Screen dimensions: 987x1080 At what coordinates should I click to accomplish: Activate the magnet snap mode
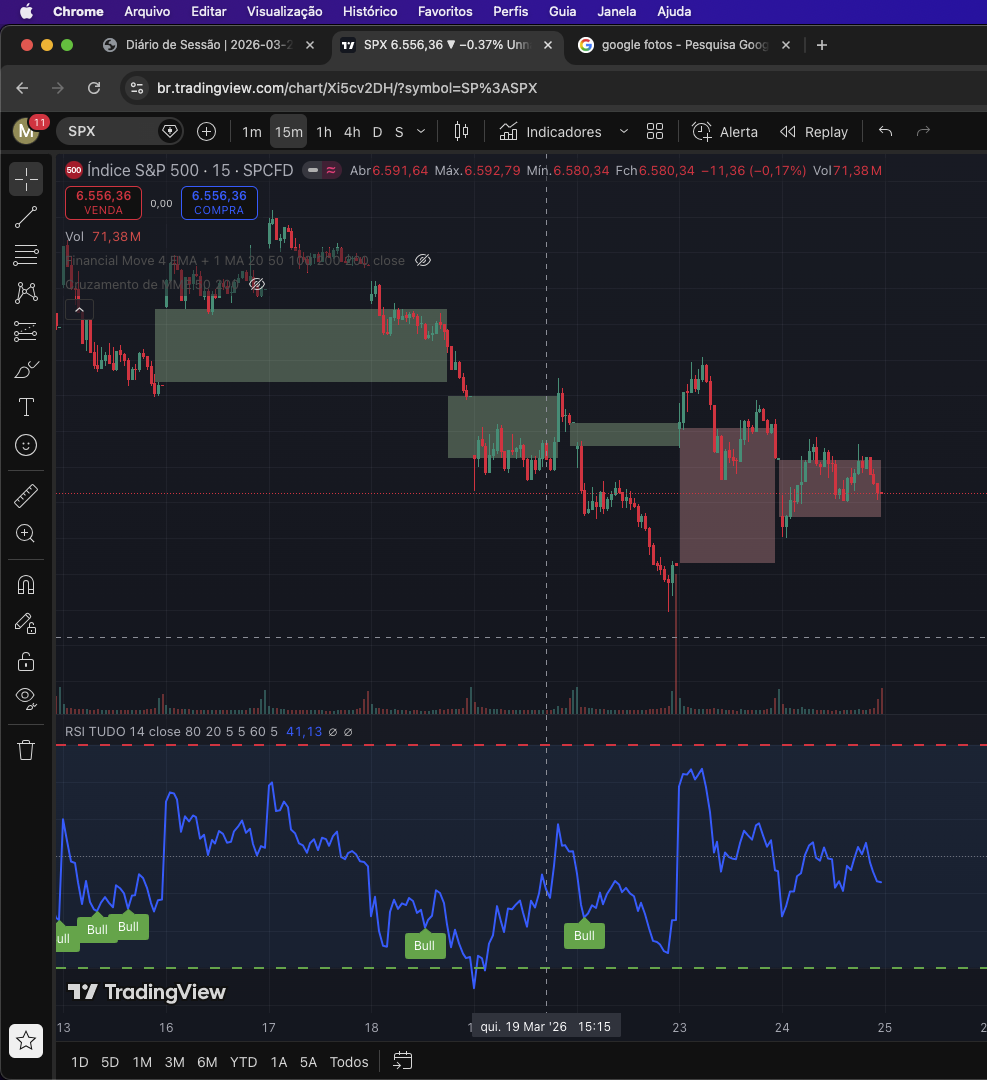[x=26, y=585]
